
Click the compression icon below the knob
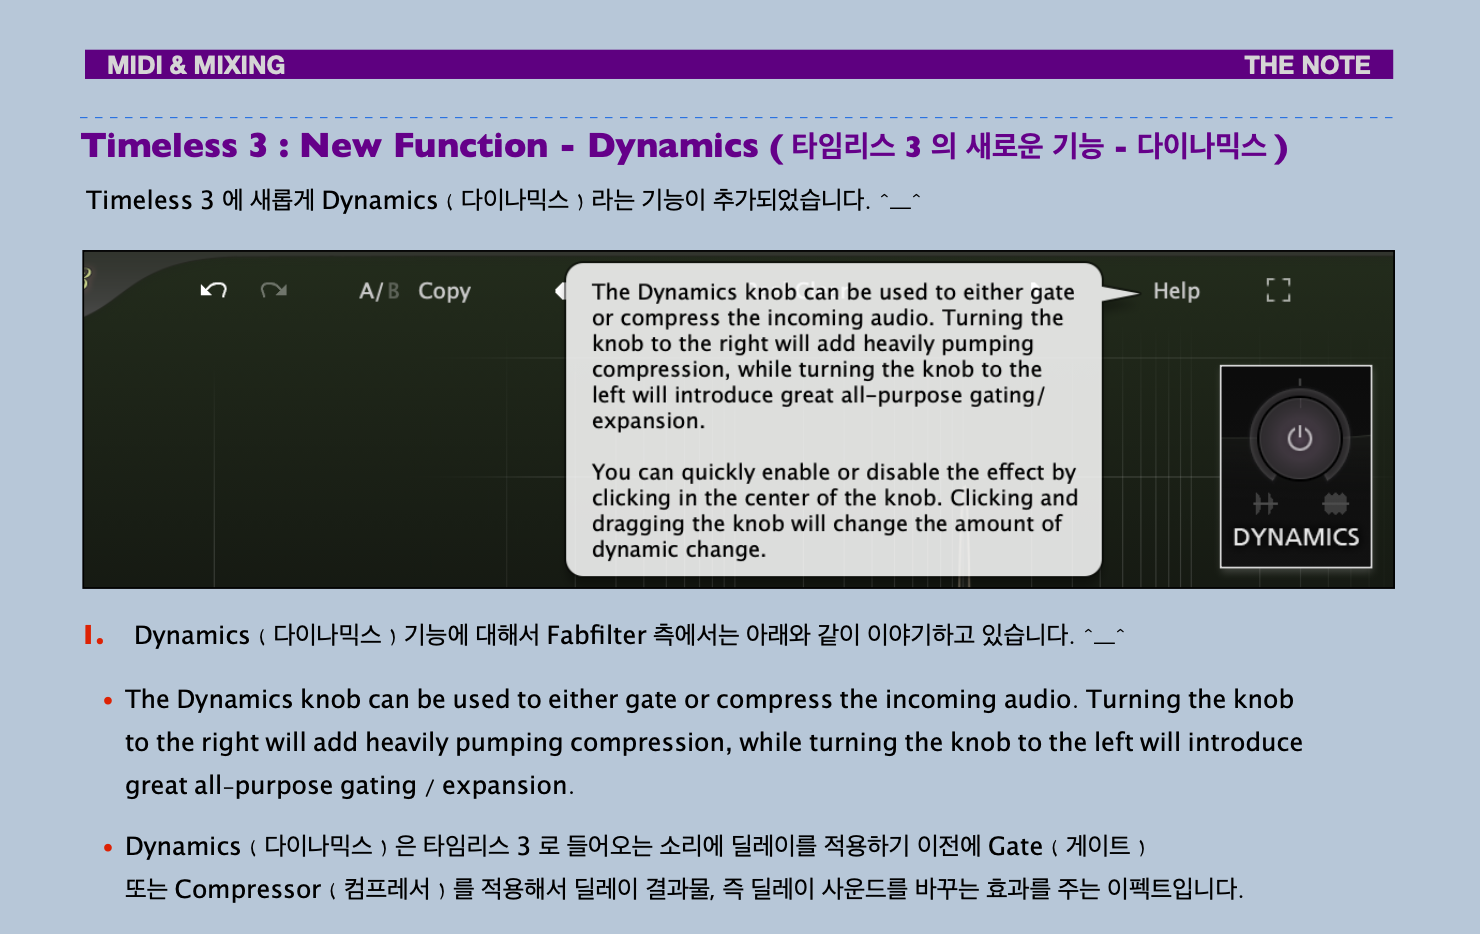click(1335, 503)
